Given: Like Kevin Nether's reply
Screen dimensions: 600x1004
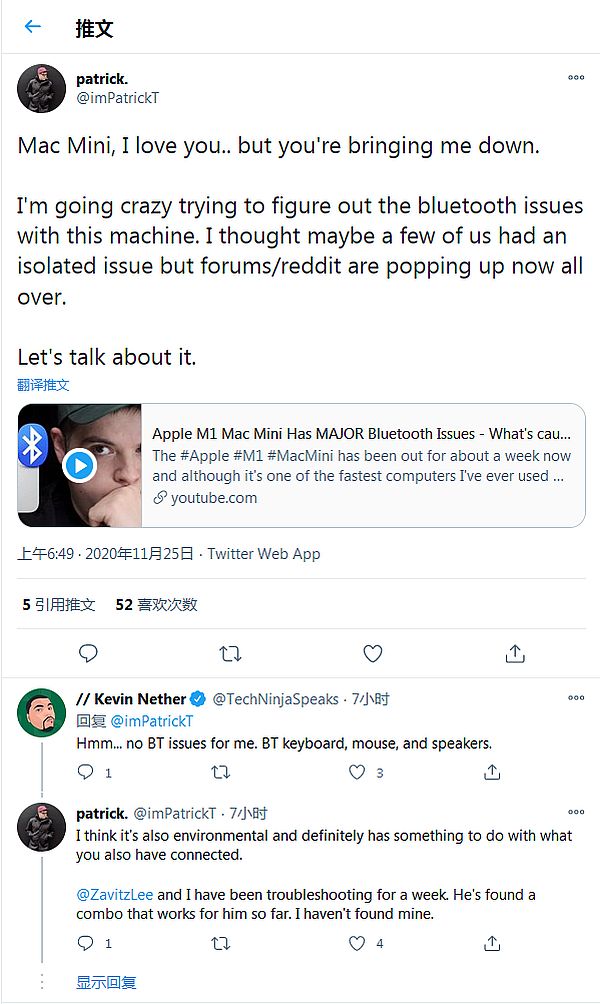Looking at the screenshot, I should point(357,772).
